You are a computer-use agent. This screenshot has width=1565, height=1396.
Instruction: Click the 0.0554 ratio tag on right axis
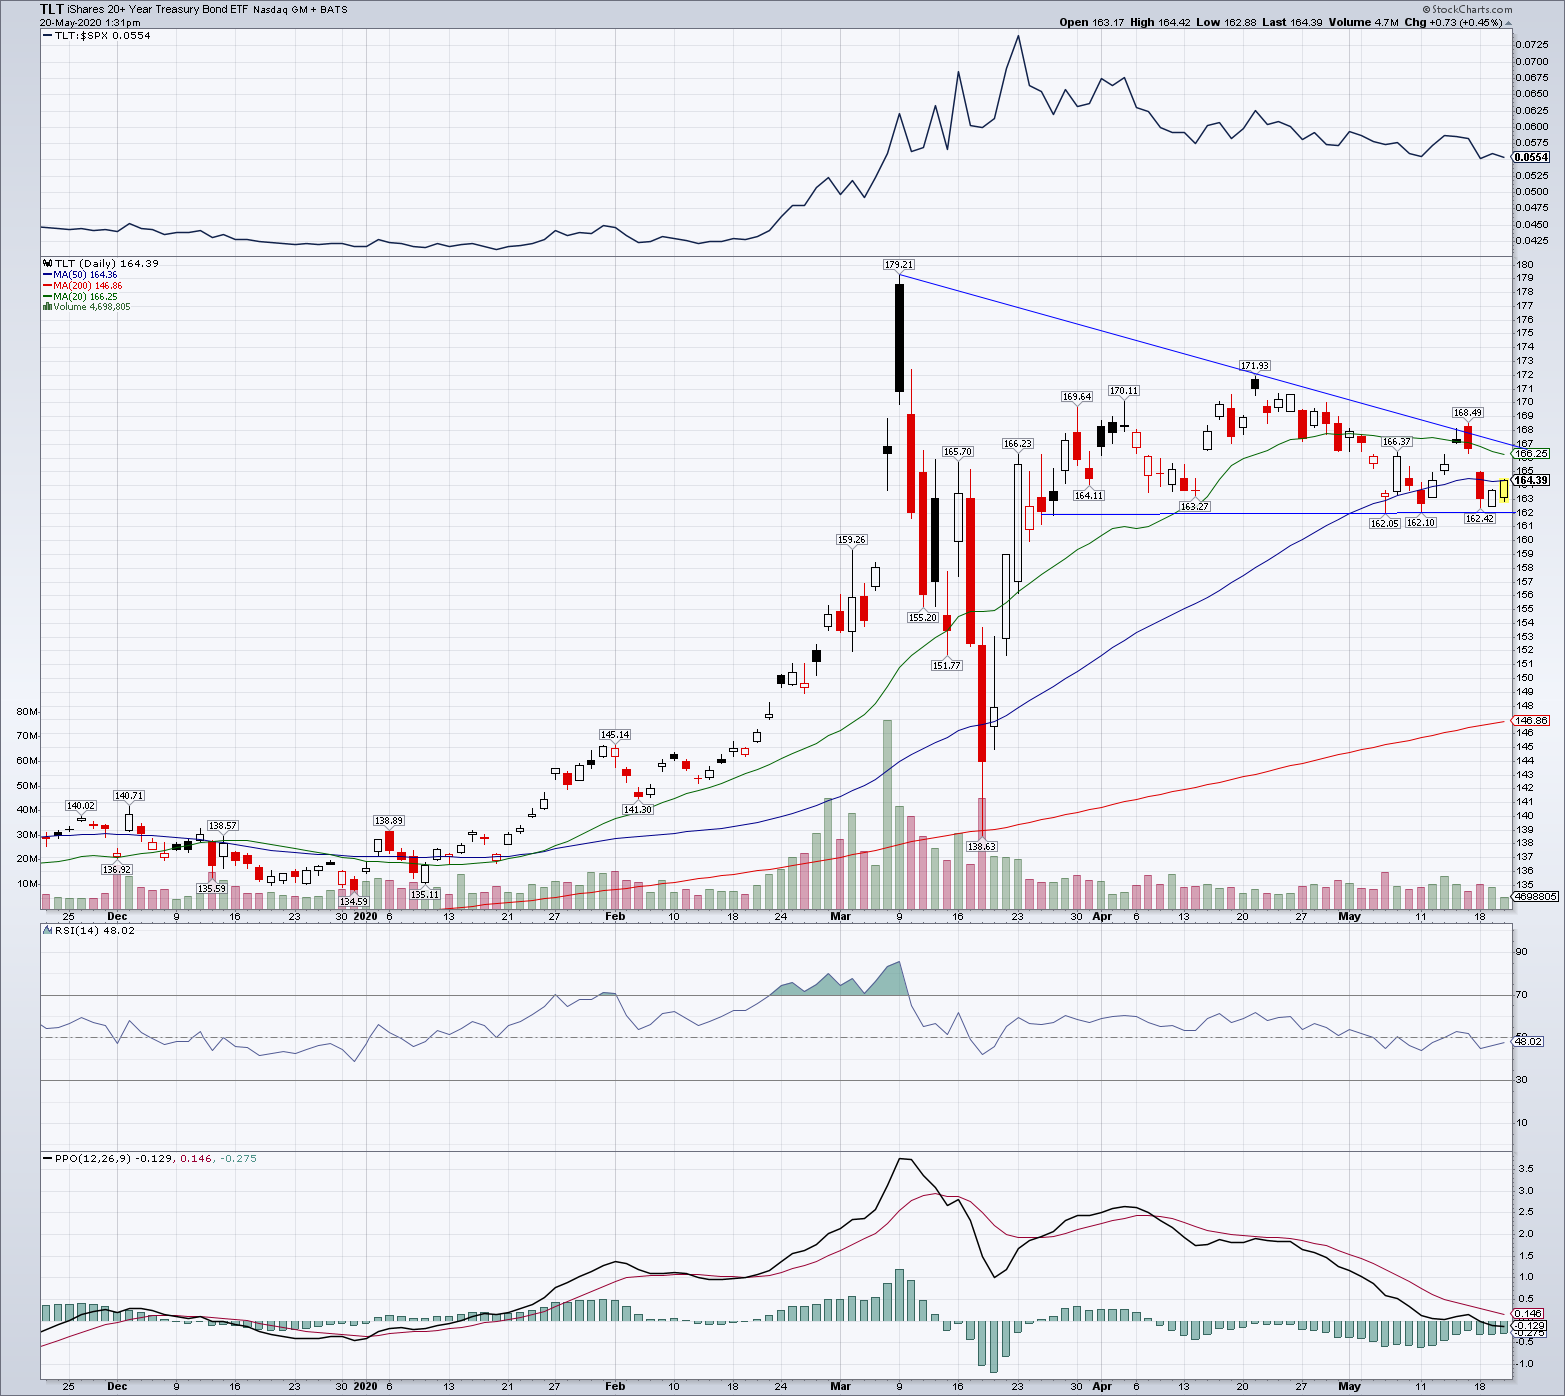point(1531,158)
